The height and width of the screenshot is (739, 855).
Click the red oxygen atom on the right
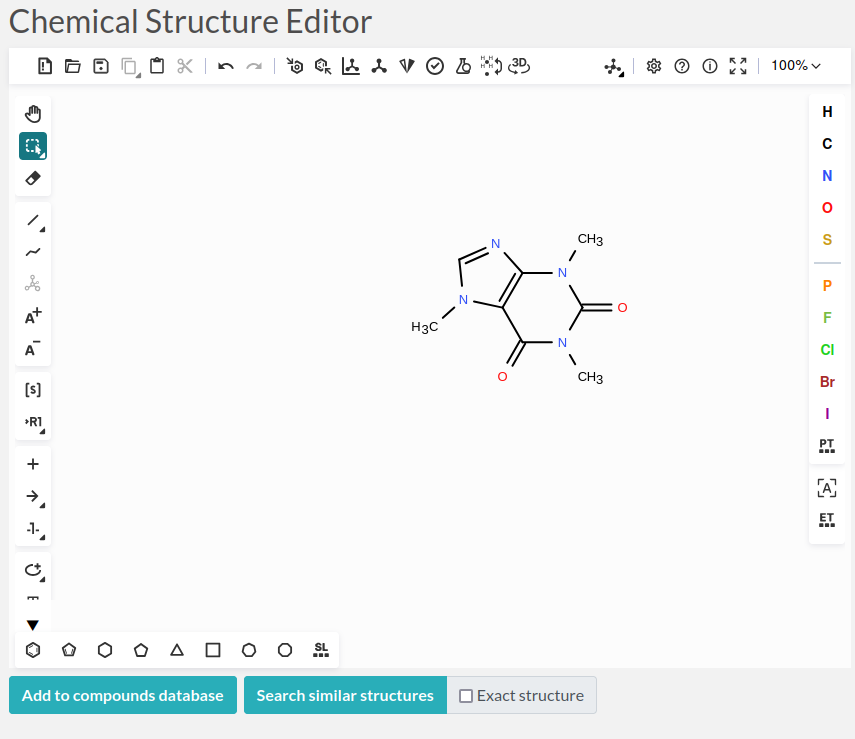coord(622,307)
